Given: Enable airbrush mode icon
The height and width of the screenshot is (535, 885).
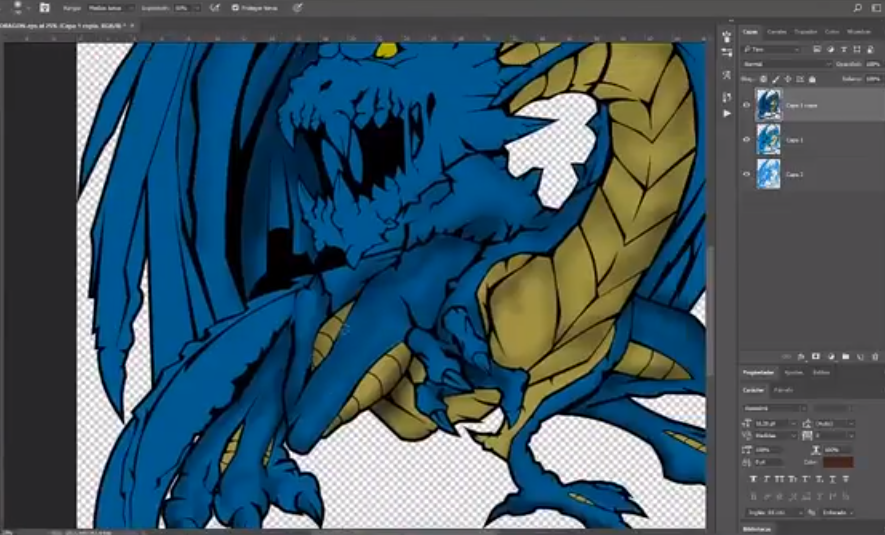Looking at the screenshot, I should pyautogui.click(x=214, y=8).
